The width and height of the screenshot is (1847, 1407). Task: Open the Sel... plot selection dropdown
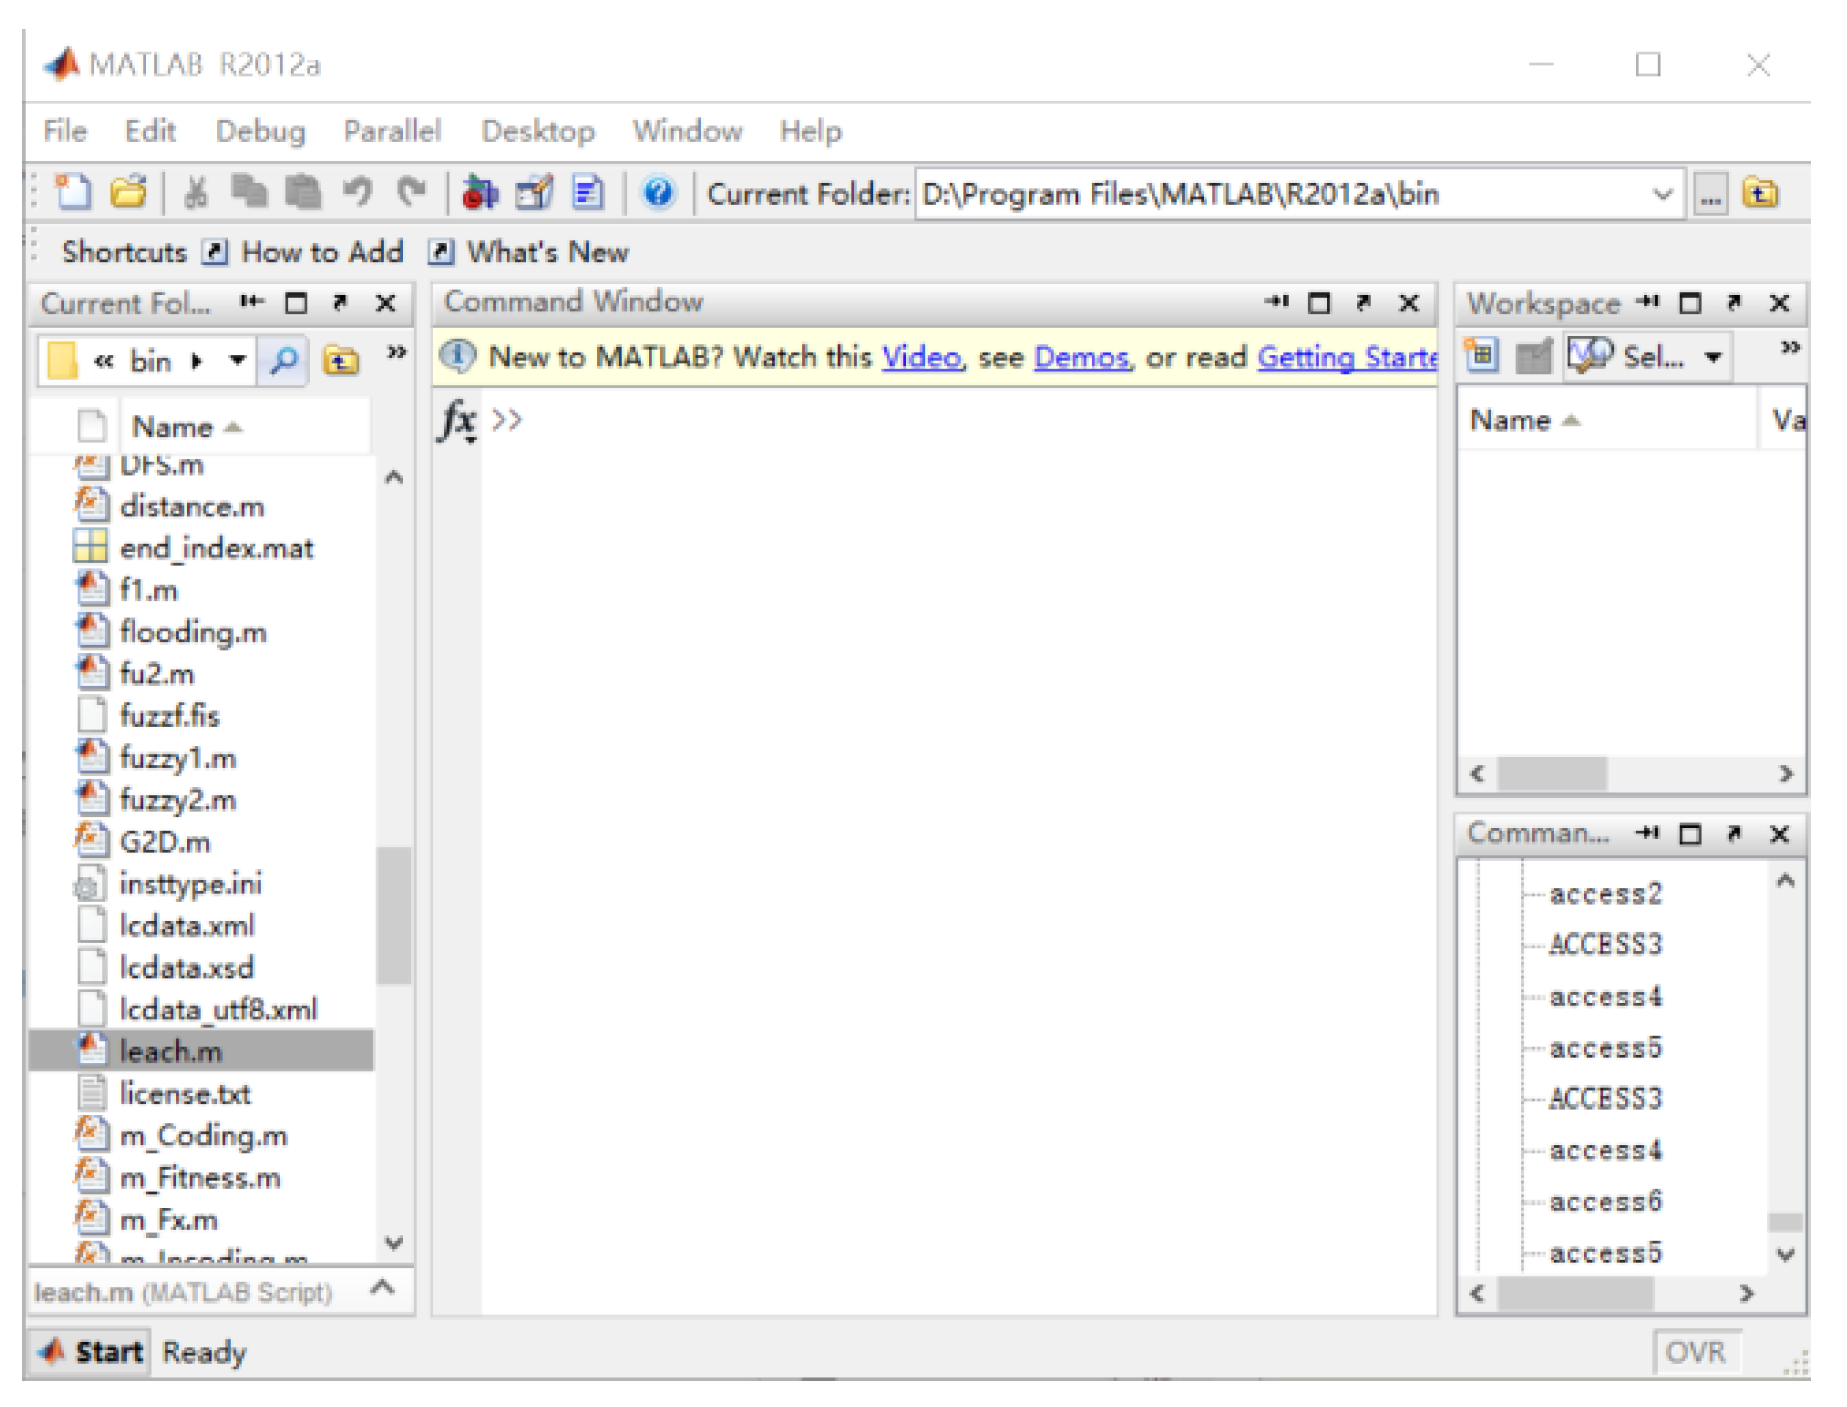(1713, 357)
